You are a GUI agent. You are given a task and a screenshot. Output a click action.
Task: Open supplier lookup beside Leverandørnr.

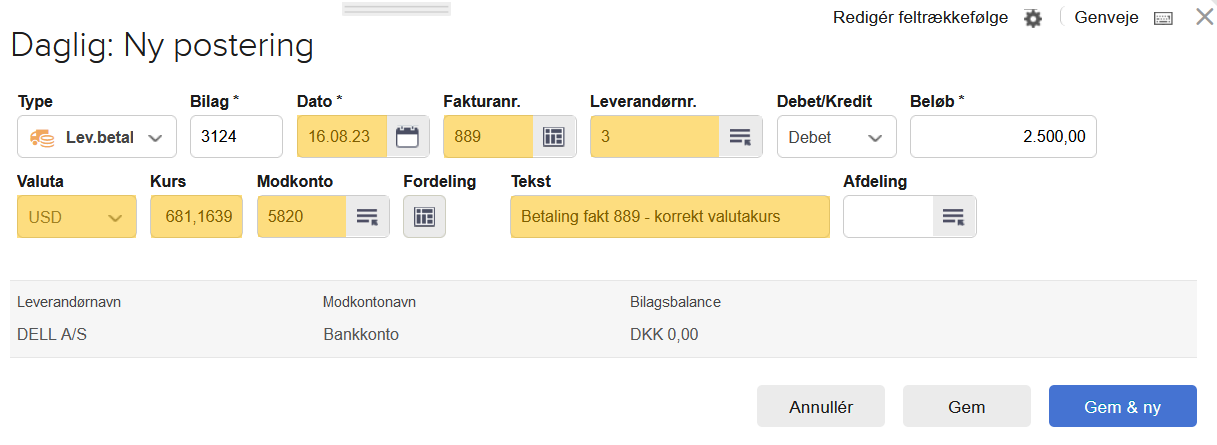pos(739,137)
